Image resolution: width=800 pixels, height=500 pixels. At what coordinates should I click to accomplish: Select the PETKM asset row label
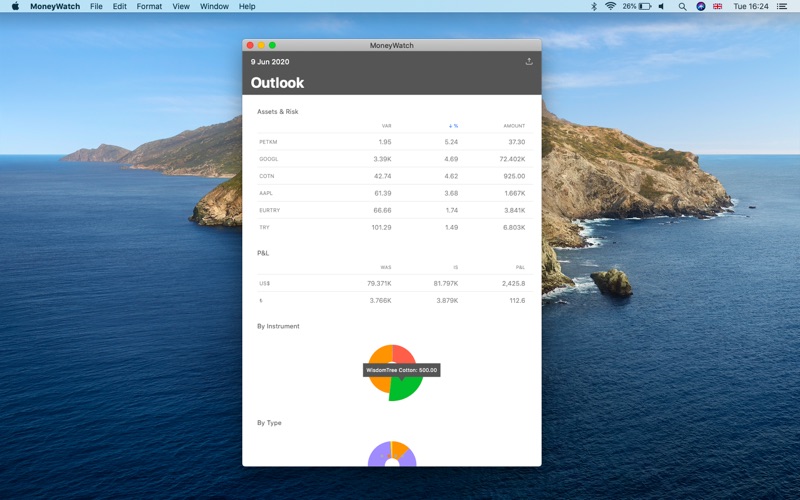(x=268, y=142)
